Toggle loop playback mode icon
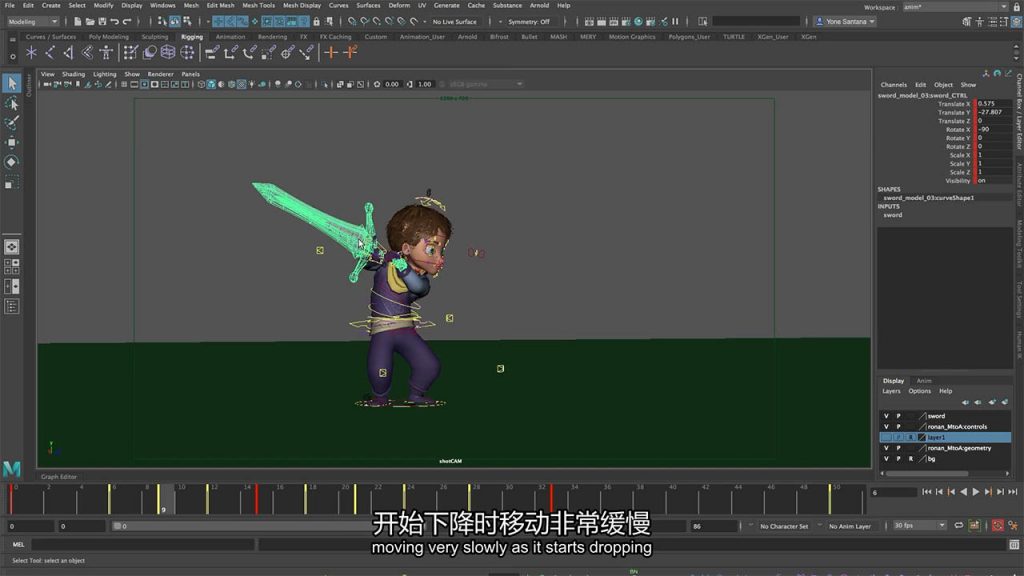The height and width of the screenshot is (576, 1024). coord(959,525)
